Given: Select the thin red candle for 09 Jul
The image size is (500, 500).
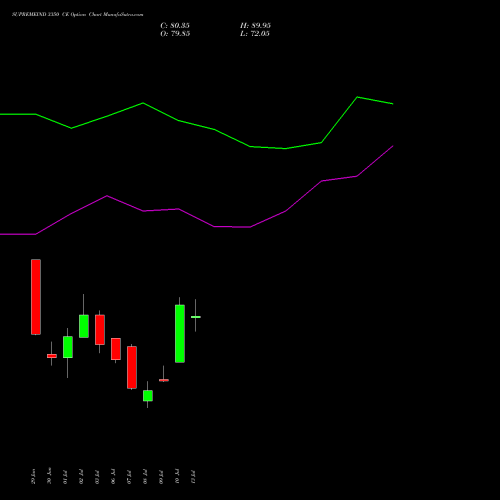Looking at the screenshot, I should pos(164,380).
